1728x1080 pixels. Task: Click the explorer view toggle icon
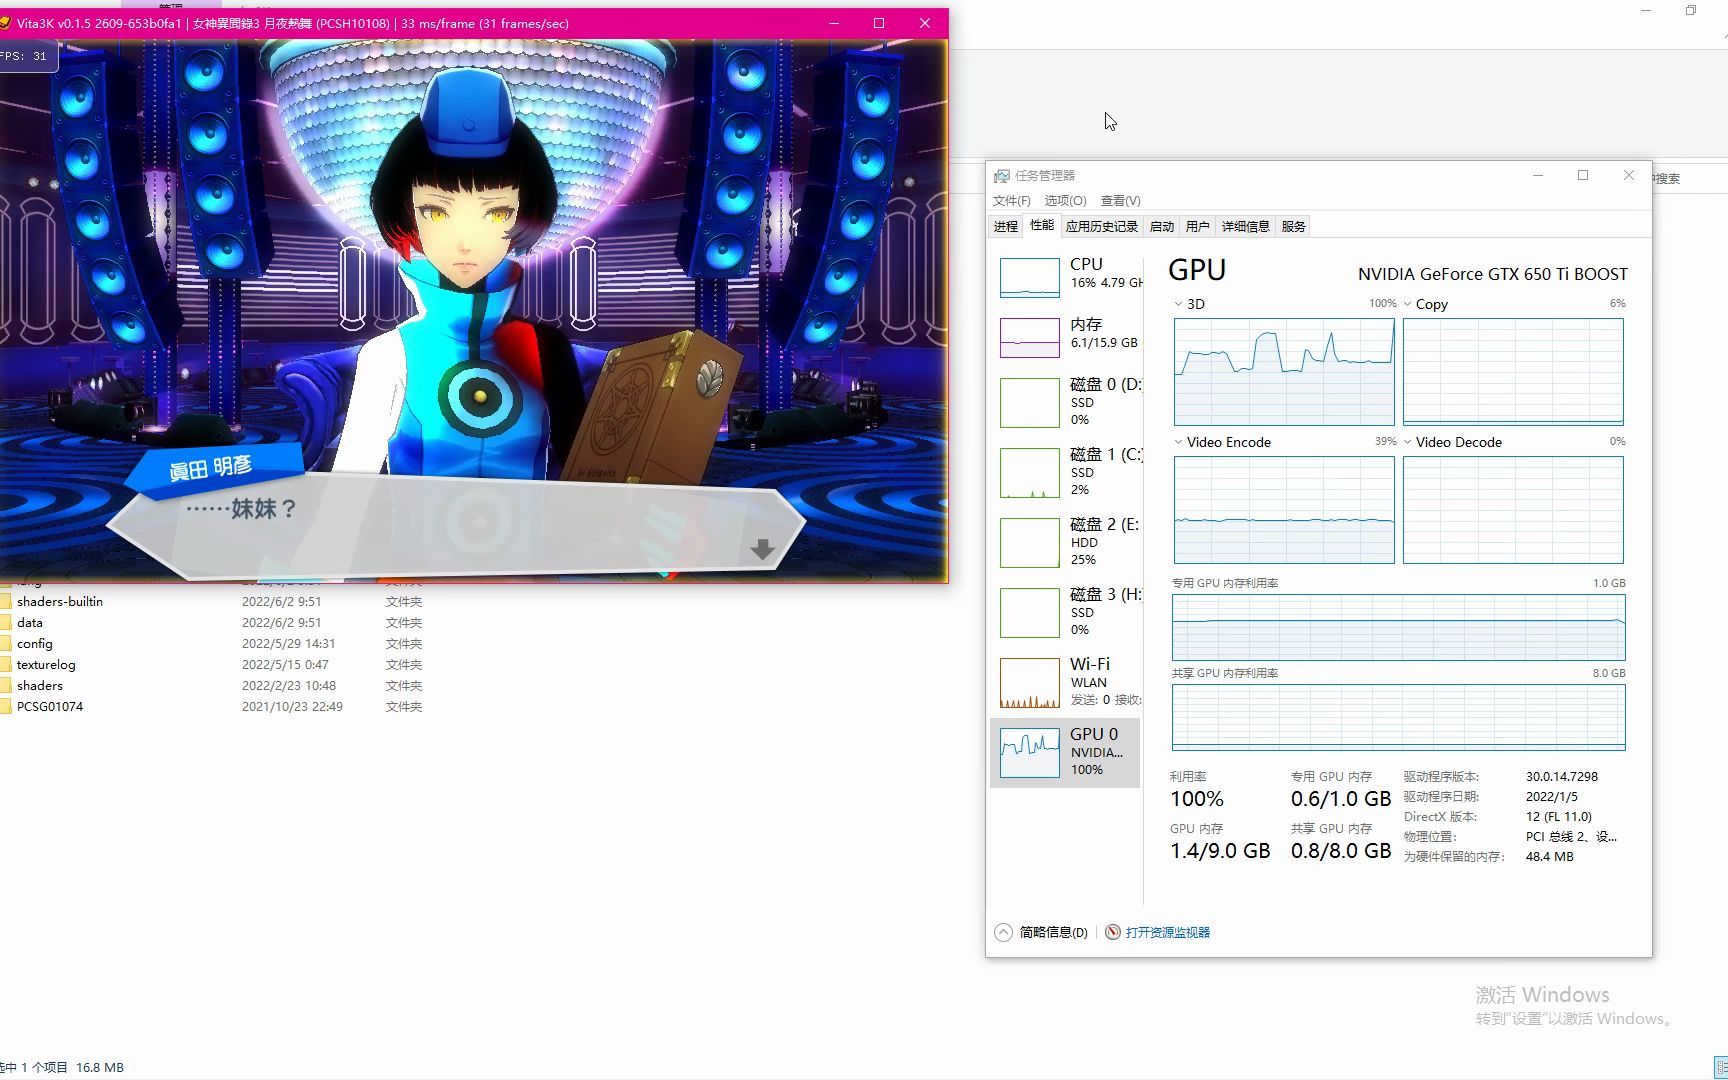pyautogui.click(x=1721, y=1068)
